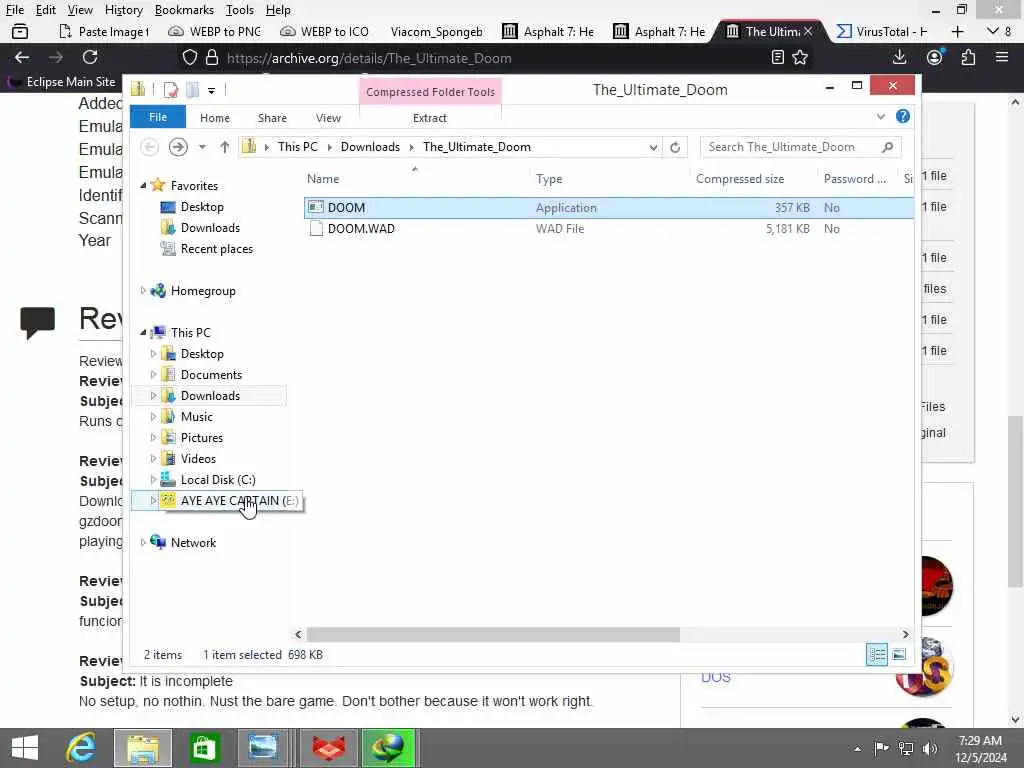Expand the Network tree node
The image size is (1024, 768).
pyautogui.click(x=143, y=542)
